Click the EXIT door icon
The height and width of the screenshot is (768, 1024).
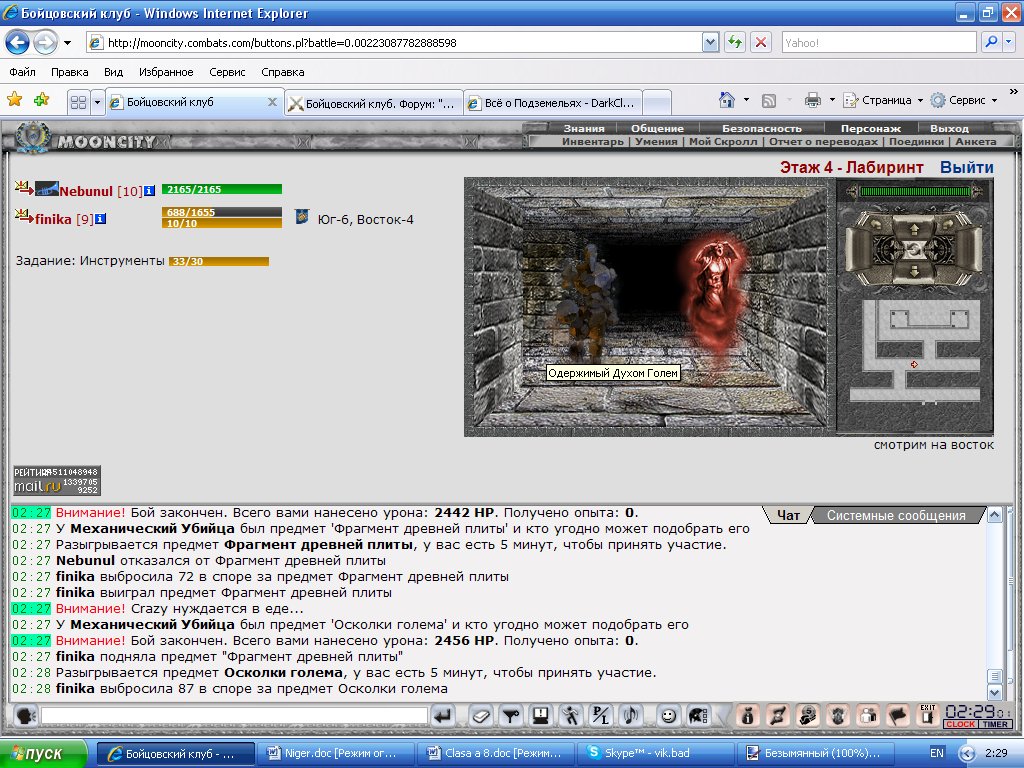coord(927,716)
